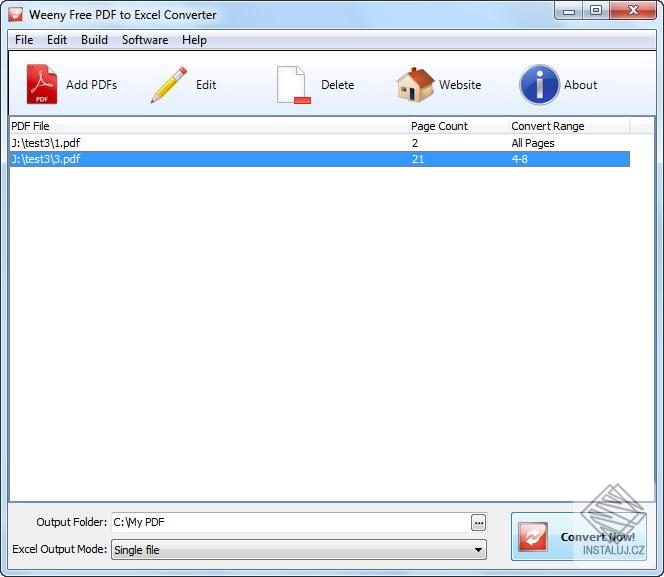Click the app icon in the title bar
Image resolution: width=664 pixels, height=577 pixels.
tap(16, 14)
